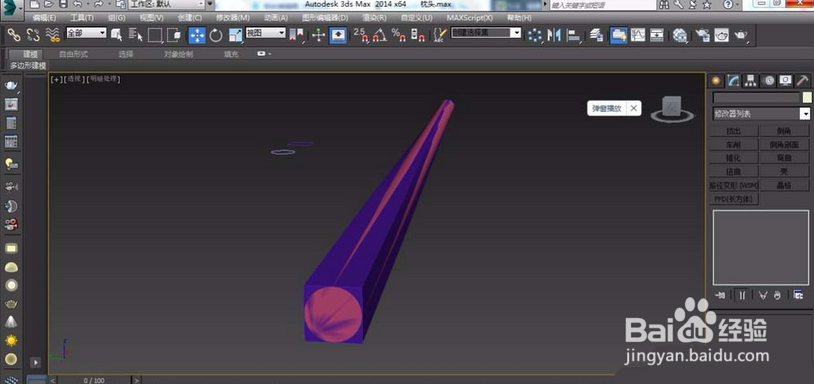Switch to the Utilities hammer panel tab
Image resolution: width=814 pixels, height=384 pixels.
pyautogui.click(x=802, y=80)
